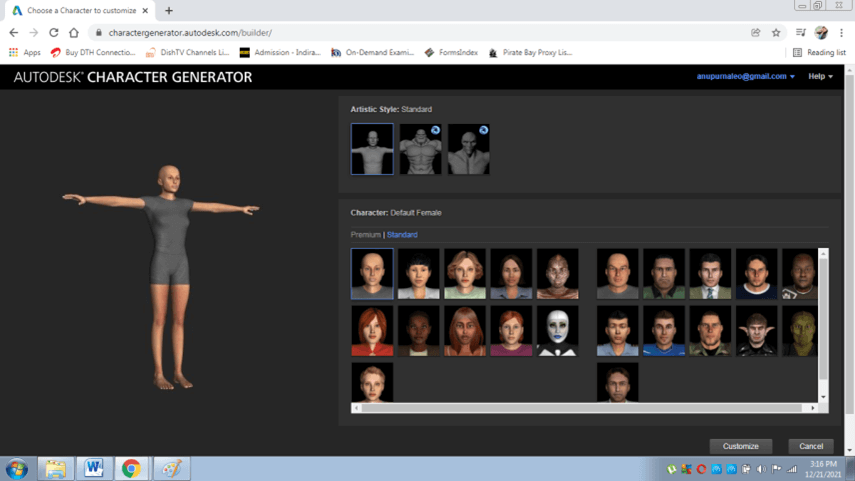The image size is (855, 481).
Task: Select the alien-skinned female character
Action: point(557,274)
